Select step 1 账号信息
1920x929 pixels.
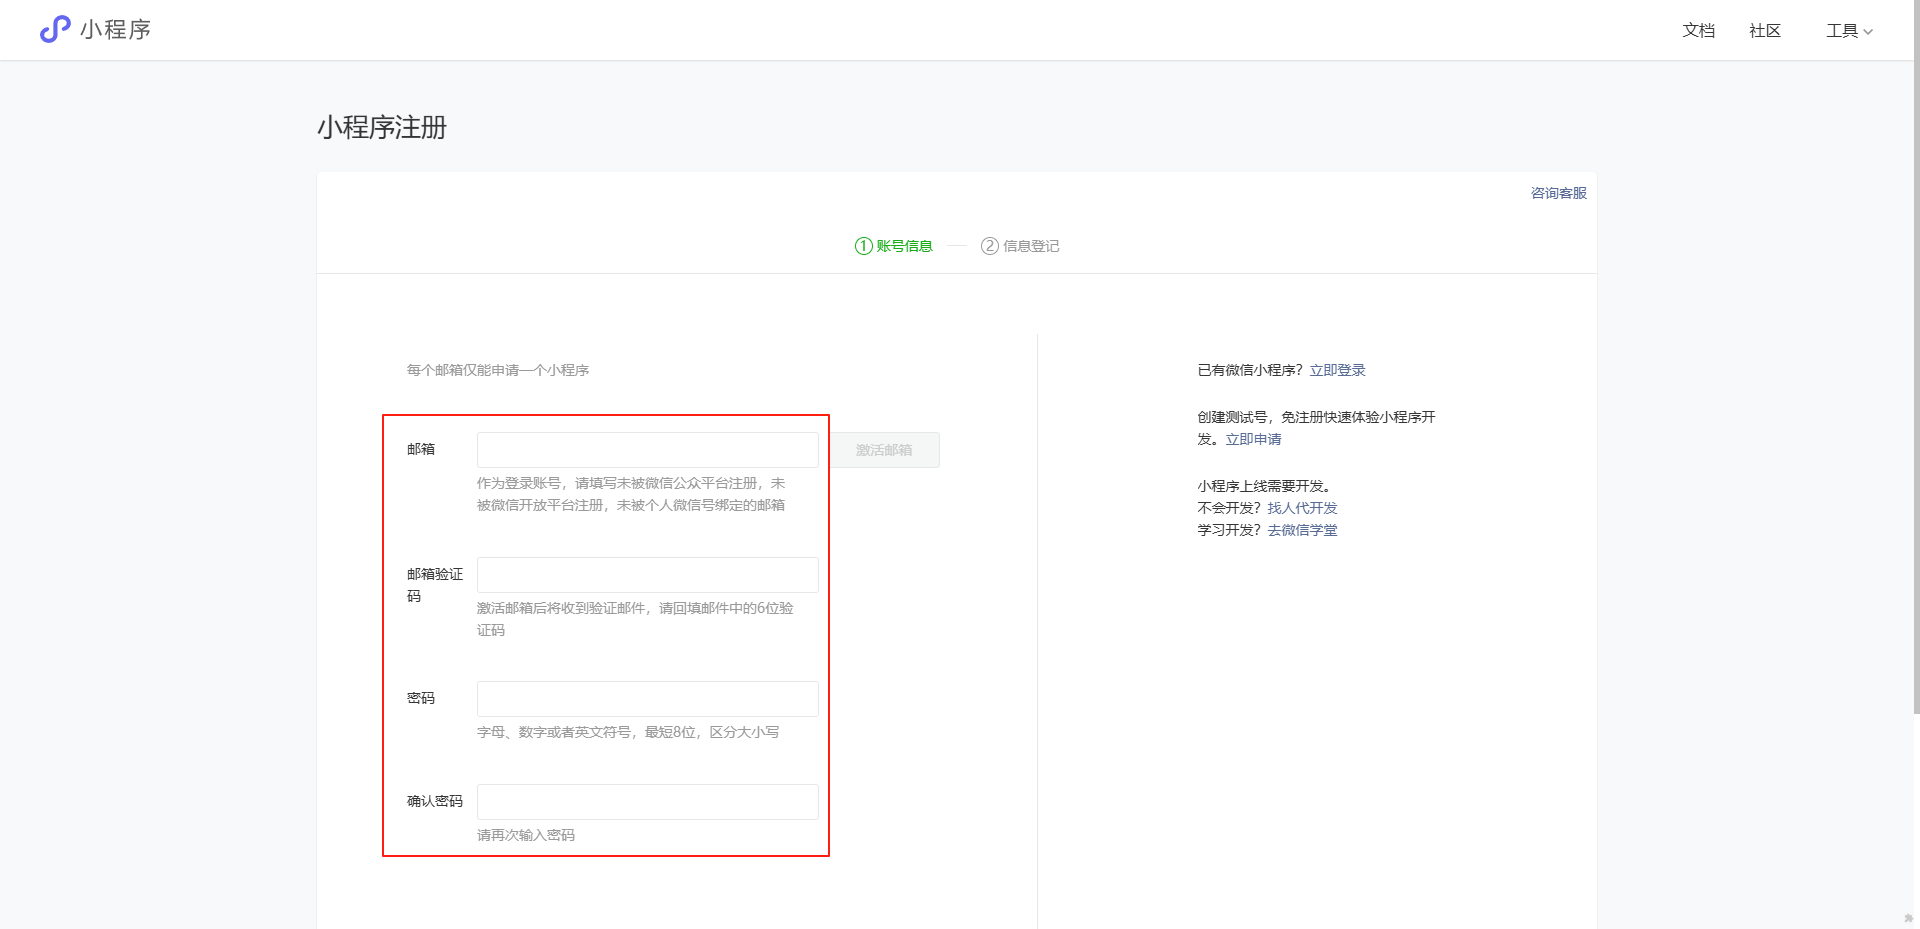pos(893,246)
